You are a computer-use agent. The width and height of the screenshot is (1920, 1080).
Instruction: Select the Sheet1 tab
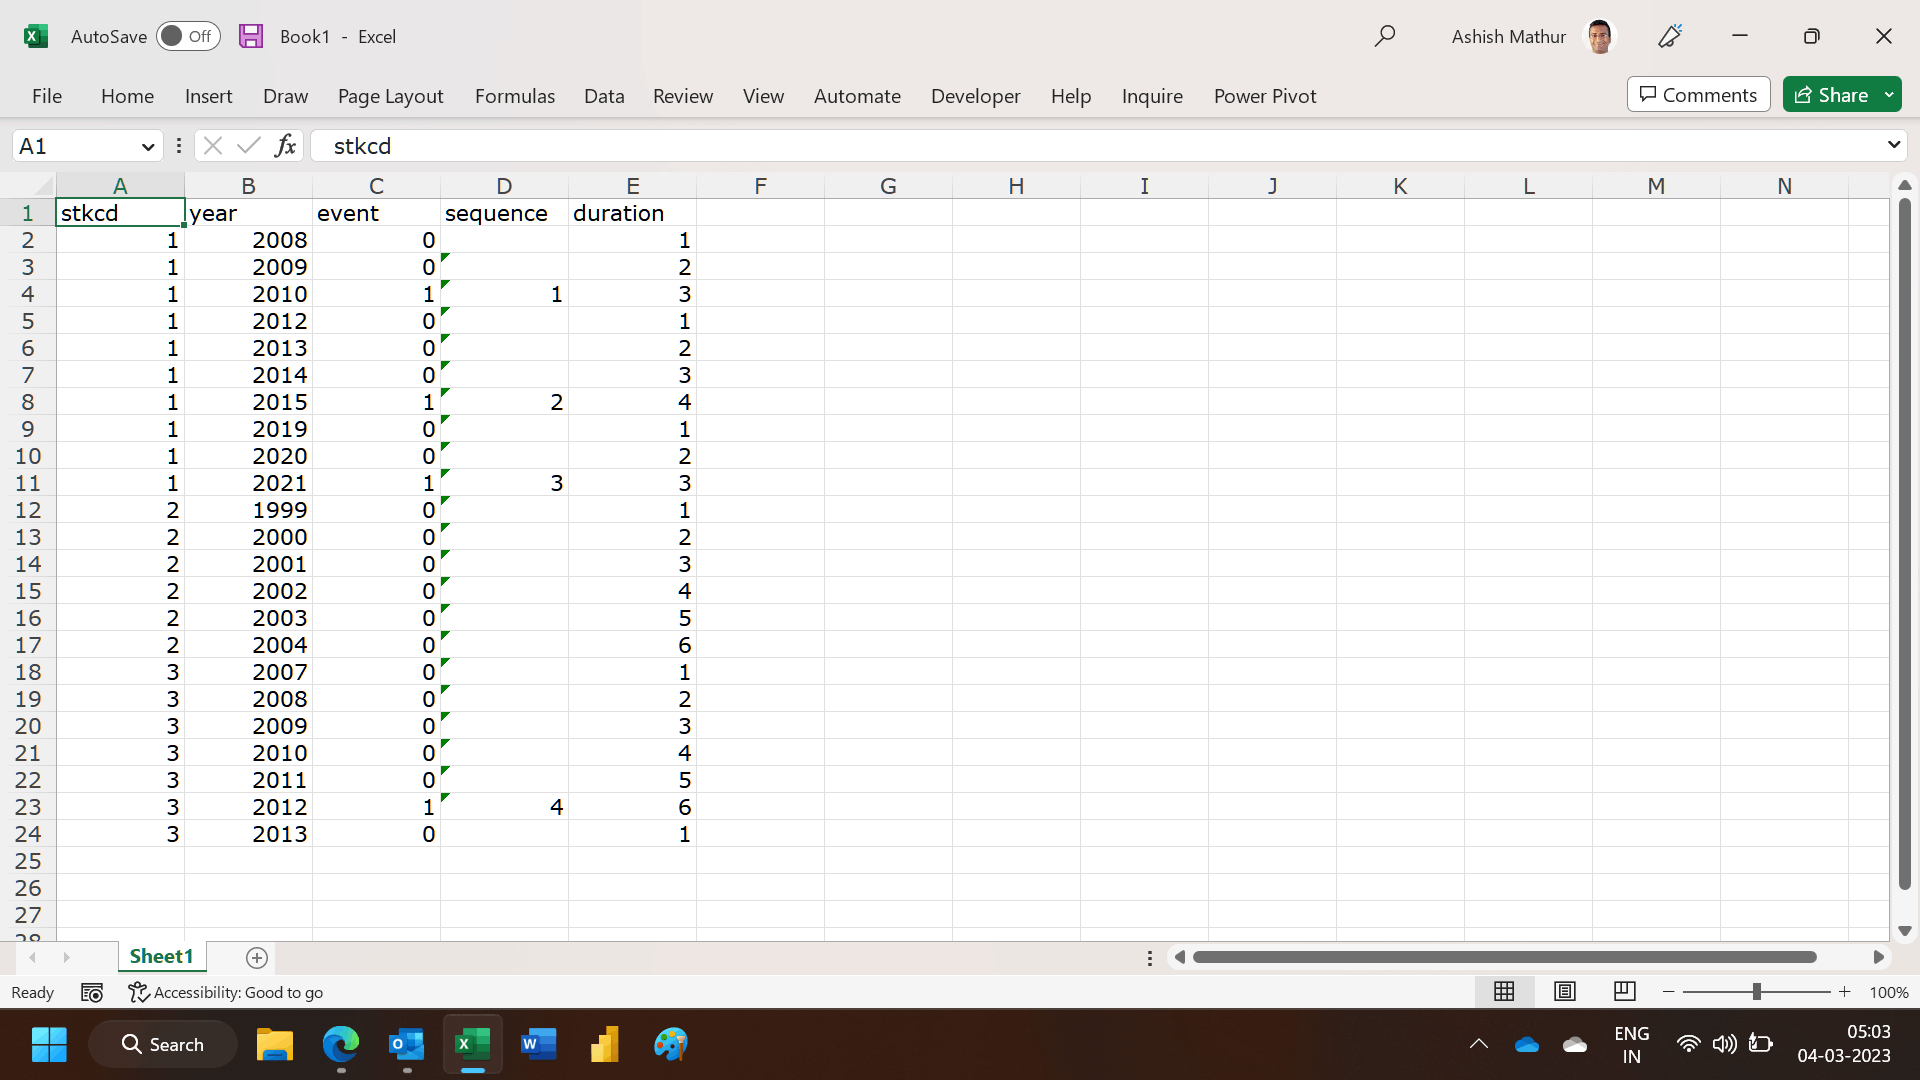tap(161, 957)
